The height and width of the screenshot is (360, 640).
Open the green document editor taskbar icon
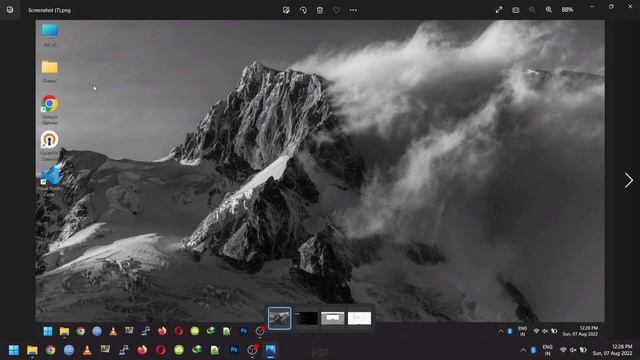pos(216,350)
